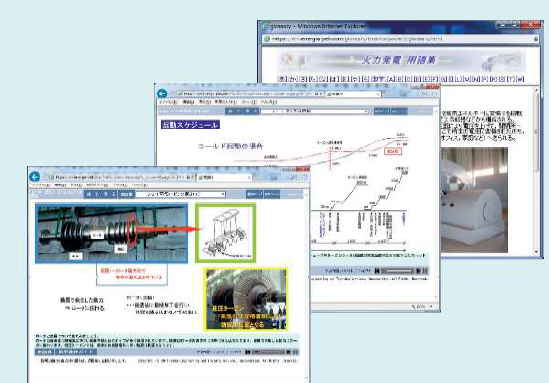
Task: Click the A index link in the glossary
Action: pos(391,79)
